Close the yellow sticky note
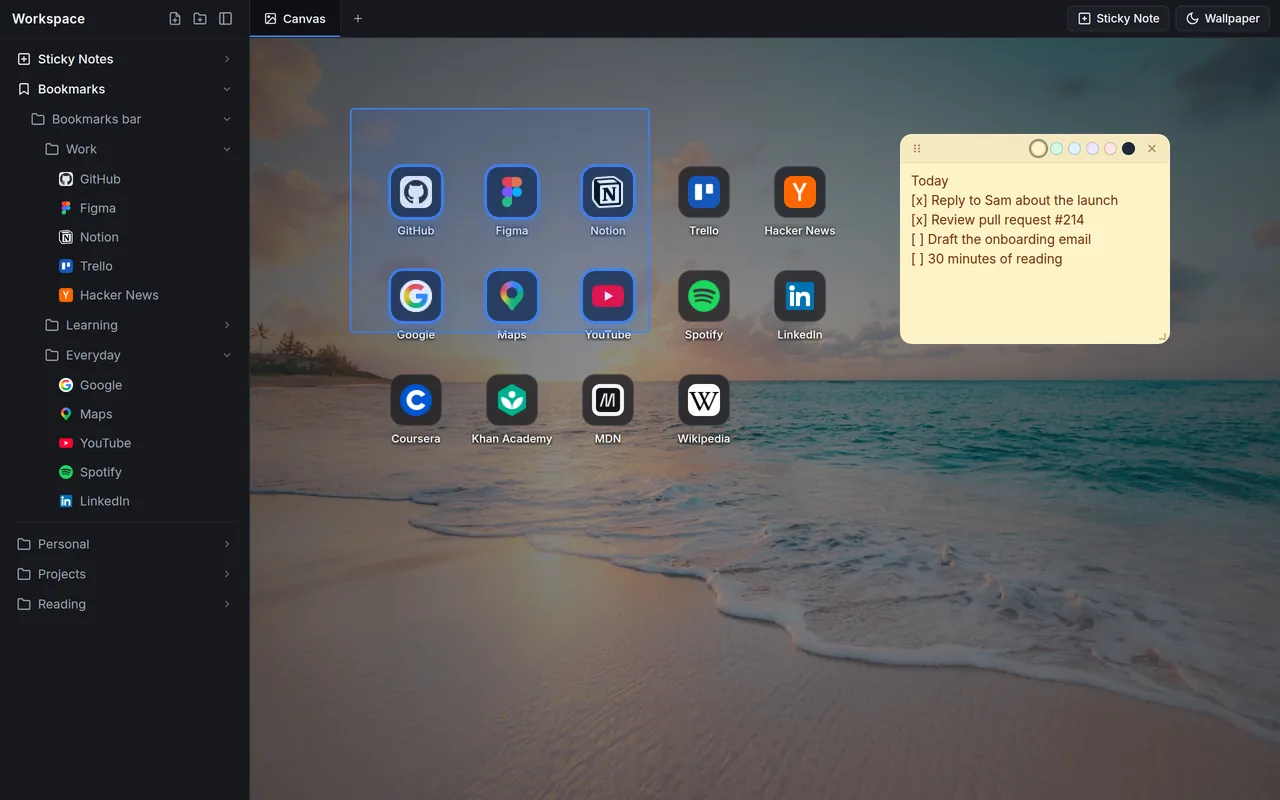Screen dimensions: 1280x800 pos(1152,149)
